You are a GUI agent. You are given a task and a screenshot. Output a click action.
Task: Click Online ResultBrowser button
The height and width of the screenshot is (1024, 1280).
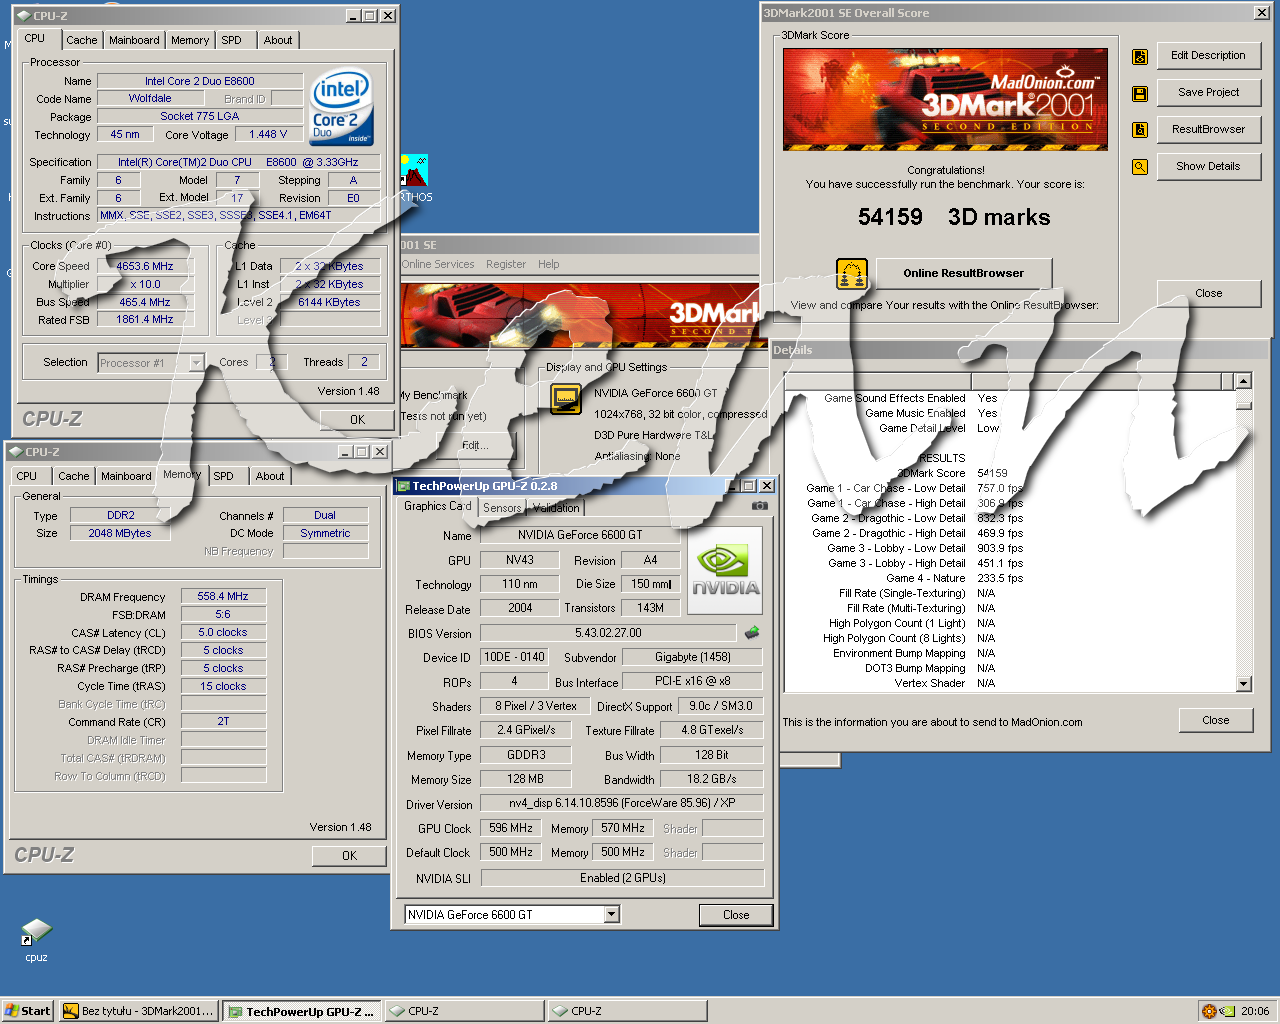pos(964,273)
